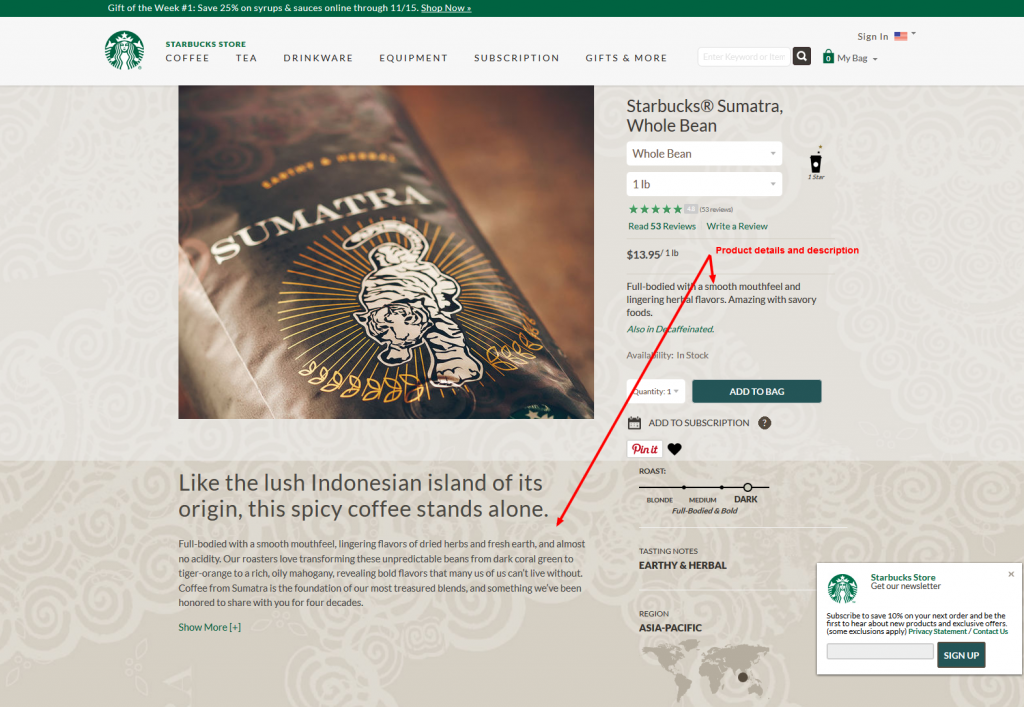The height and width of the screenshot is (707, 1024).
Task: Open the Equipment menu
Action: point(413,58)
